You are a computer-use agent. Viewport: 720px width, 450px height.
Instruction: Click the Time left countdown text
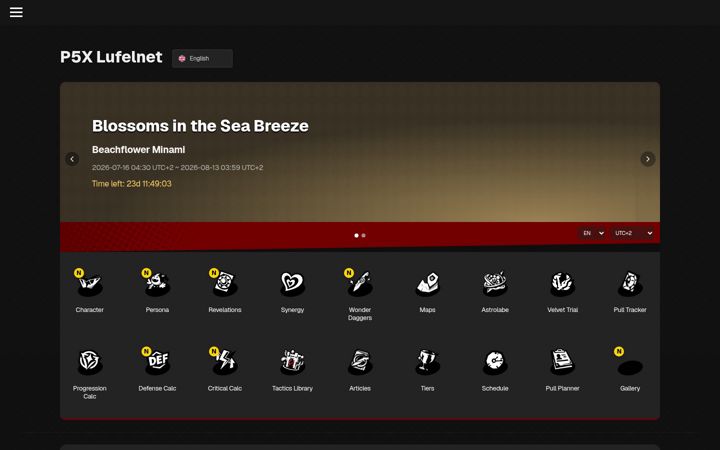[x=132, y=184]
